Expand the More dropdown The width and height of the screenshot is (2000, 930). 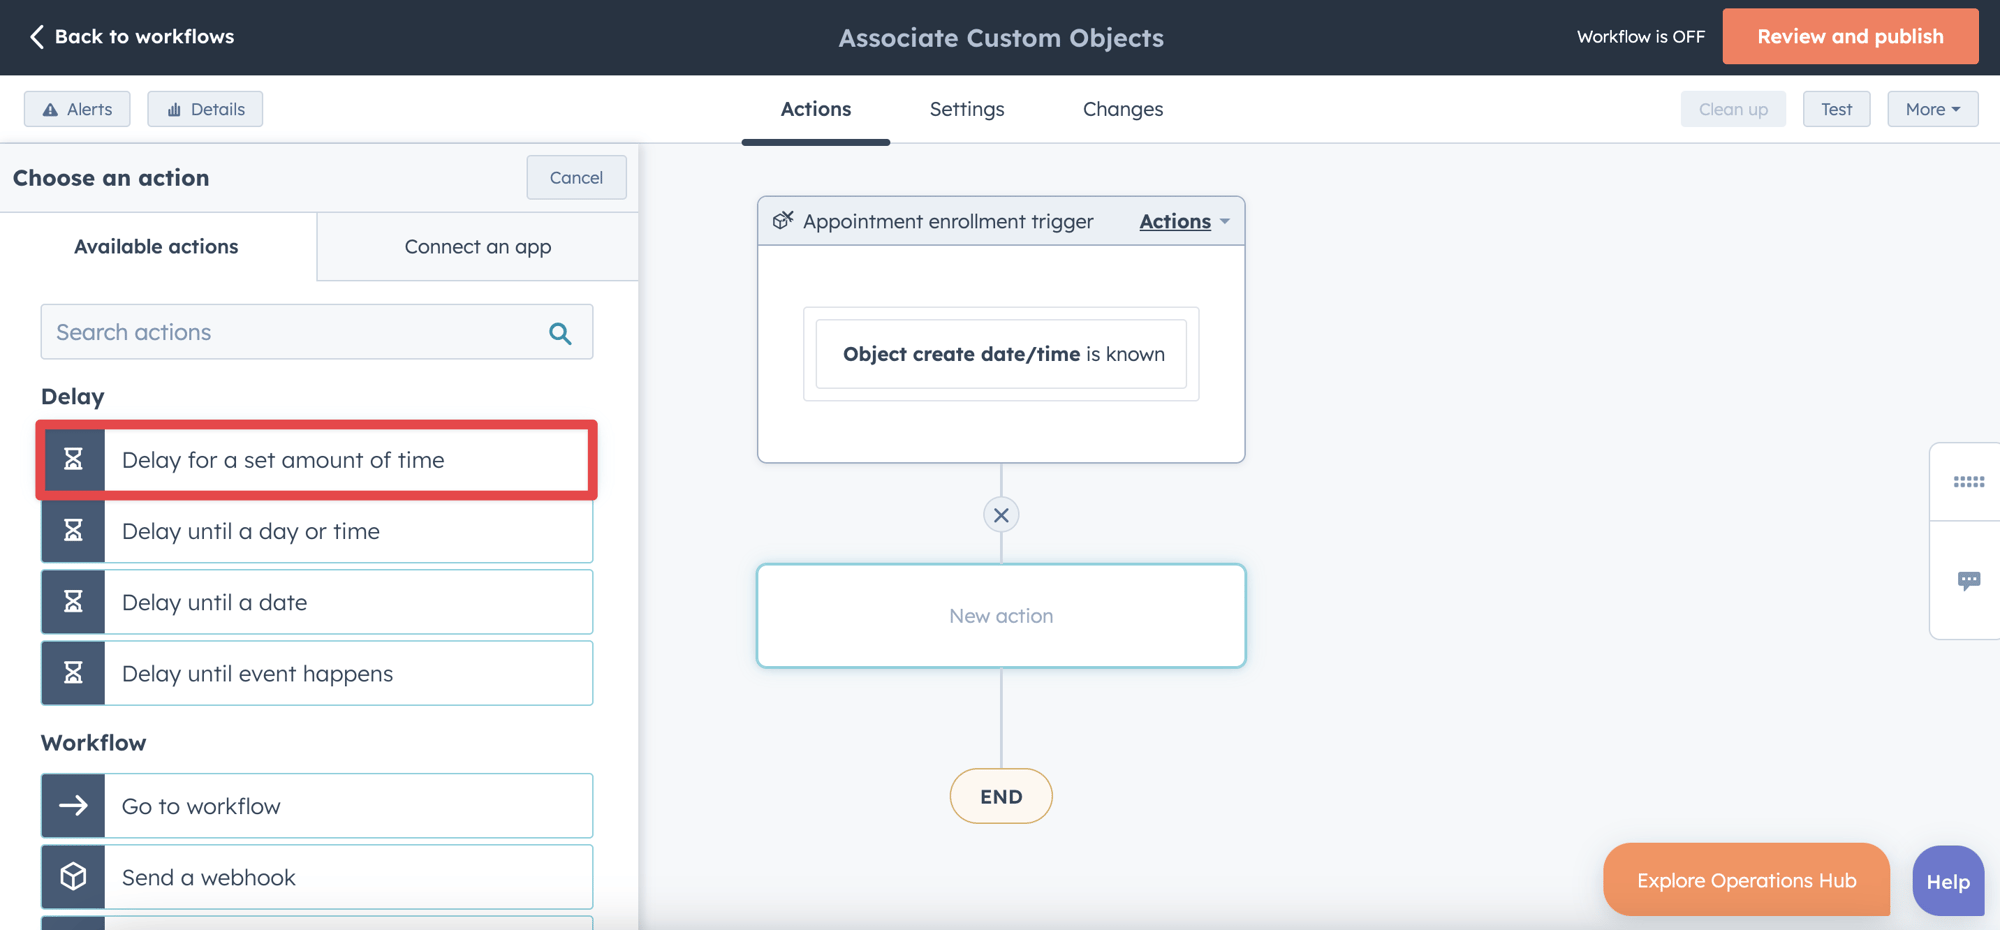(1930, 108)
